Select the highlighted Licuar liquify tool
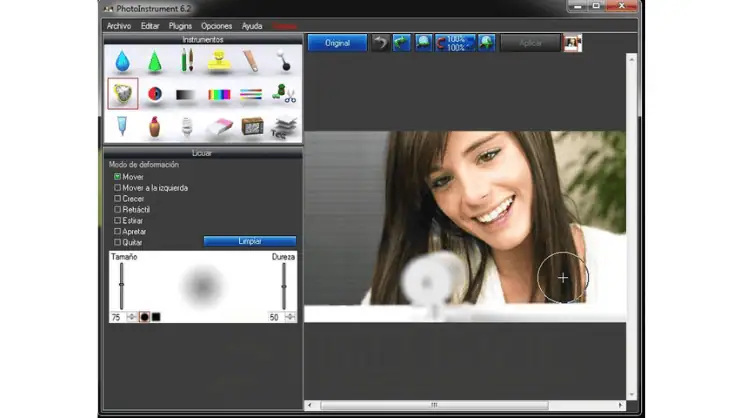The height and width of the screenshot is (418, 743). pos(123,93)
